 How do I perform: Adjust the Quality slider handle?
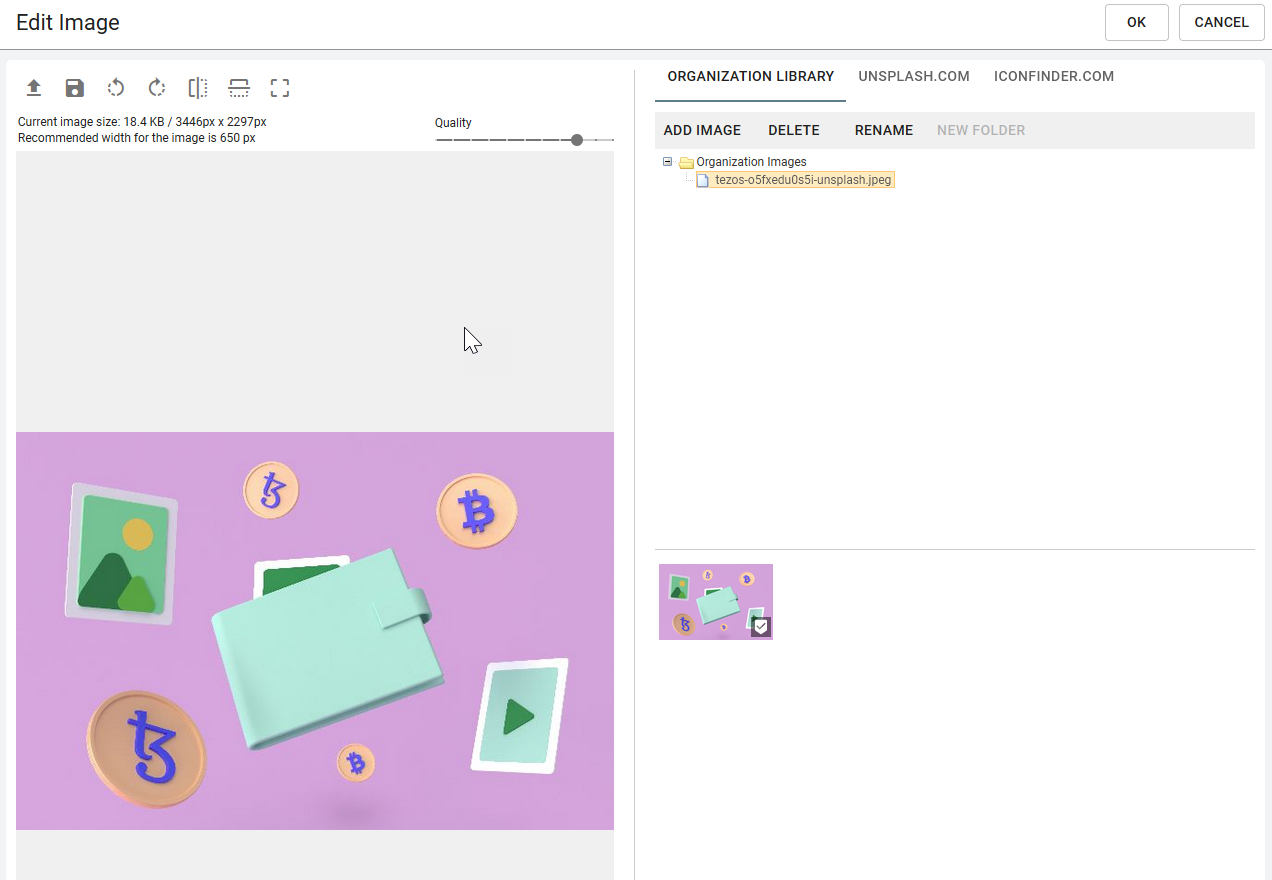click(577, 140)
